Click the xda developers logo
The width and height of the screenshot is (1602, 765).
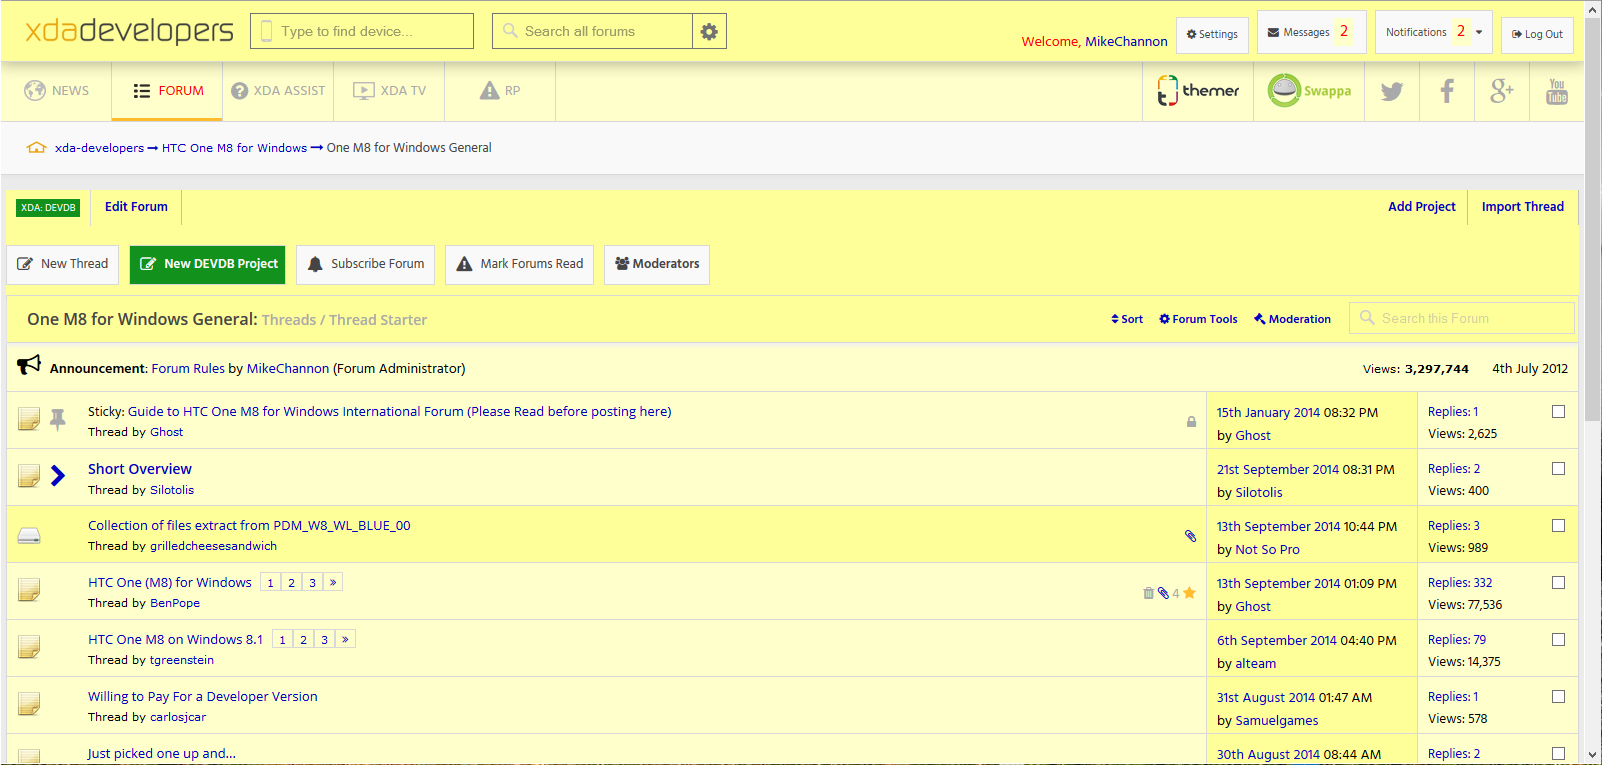coord(129,30)
